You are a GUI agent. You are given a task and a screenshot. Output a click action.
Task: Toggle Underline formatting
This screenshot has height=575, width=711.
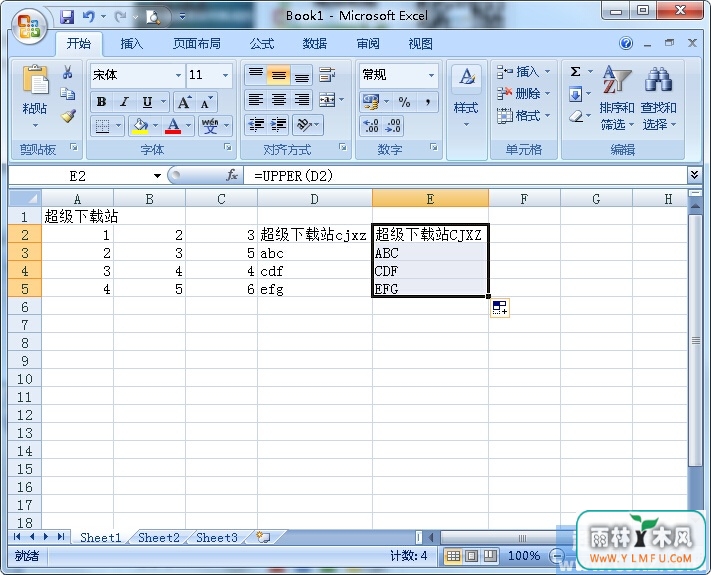click(147, 102)
